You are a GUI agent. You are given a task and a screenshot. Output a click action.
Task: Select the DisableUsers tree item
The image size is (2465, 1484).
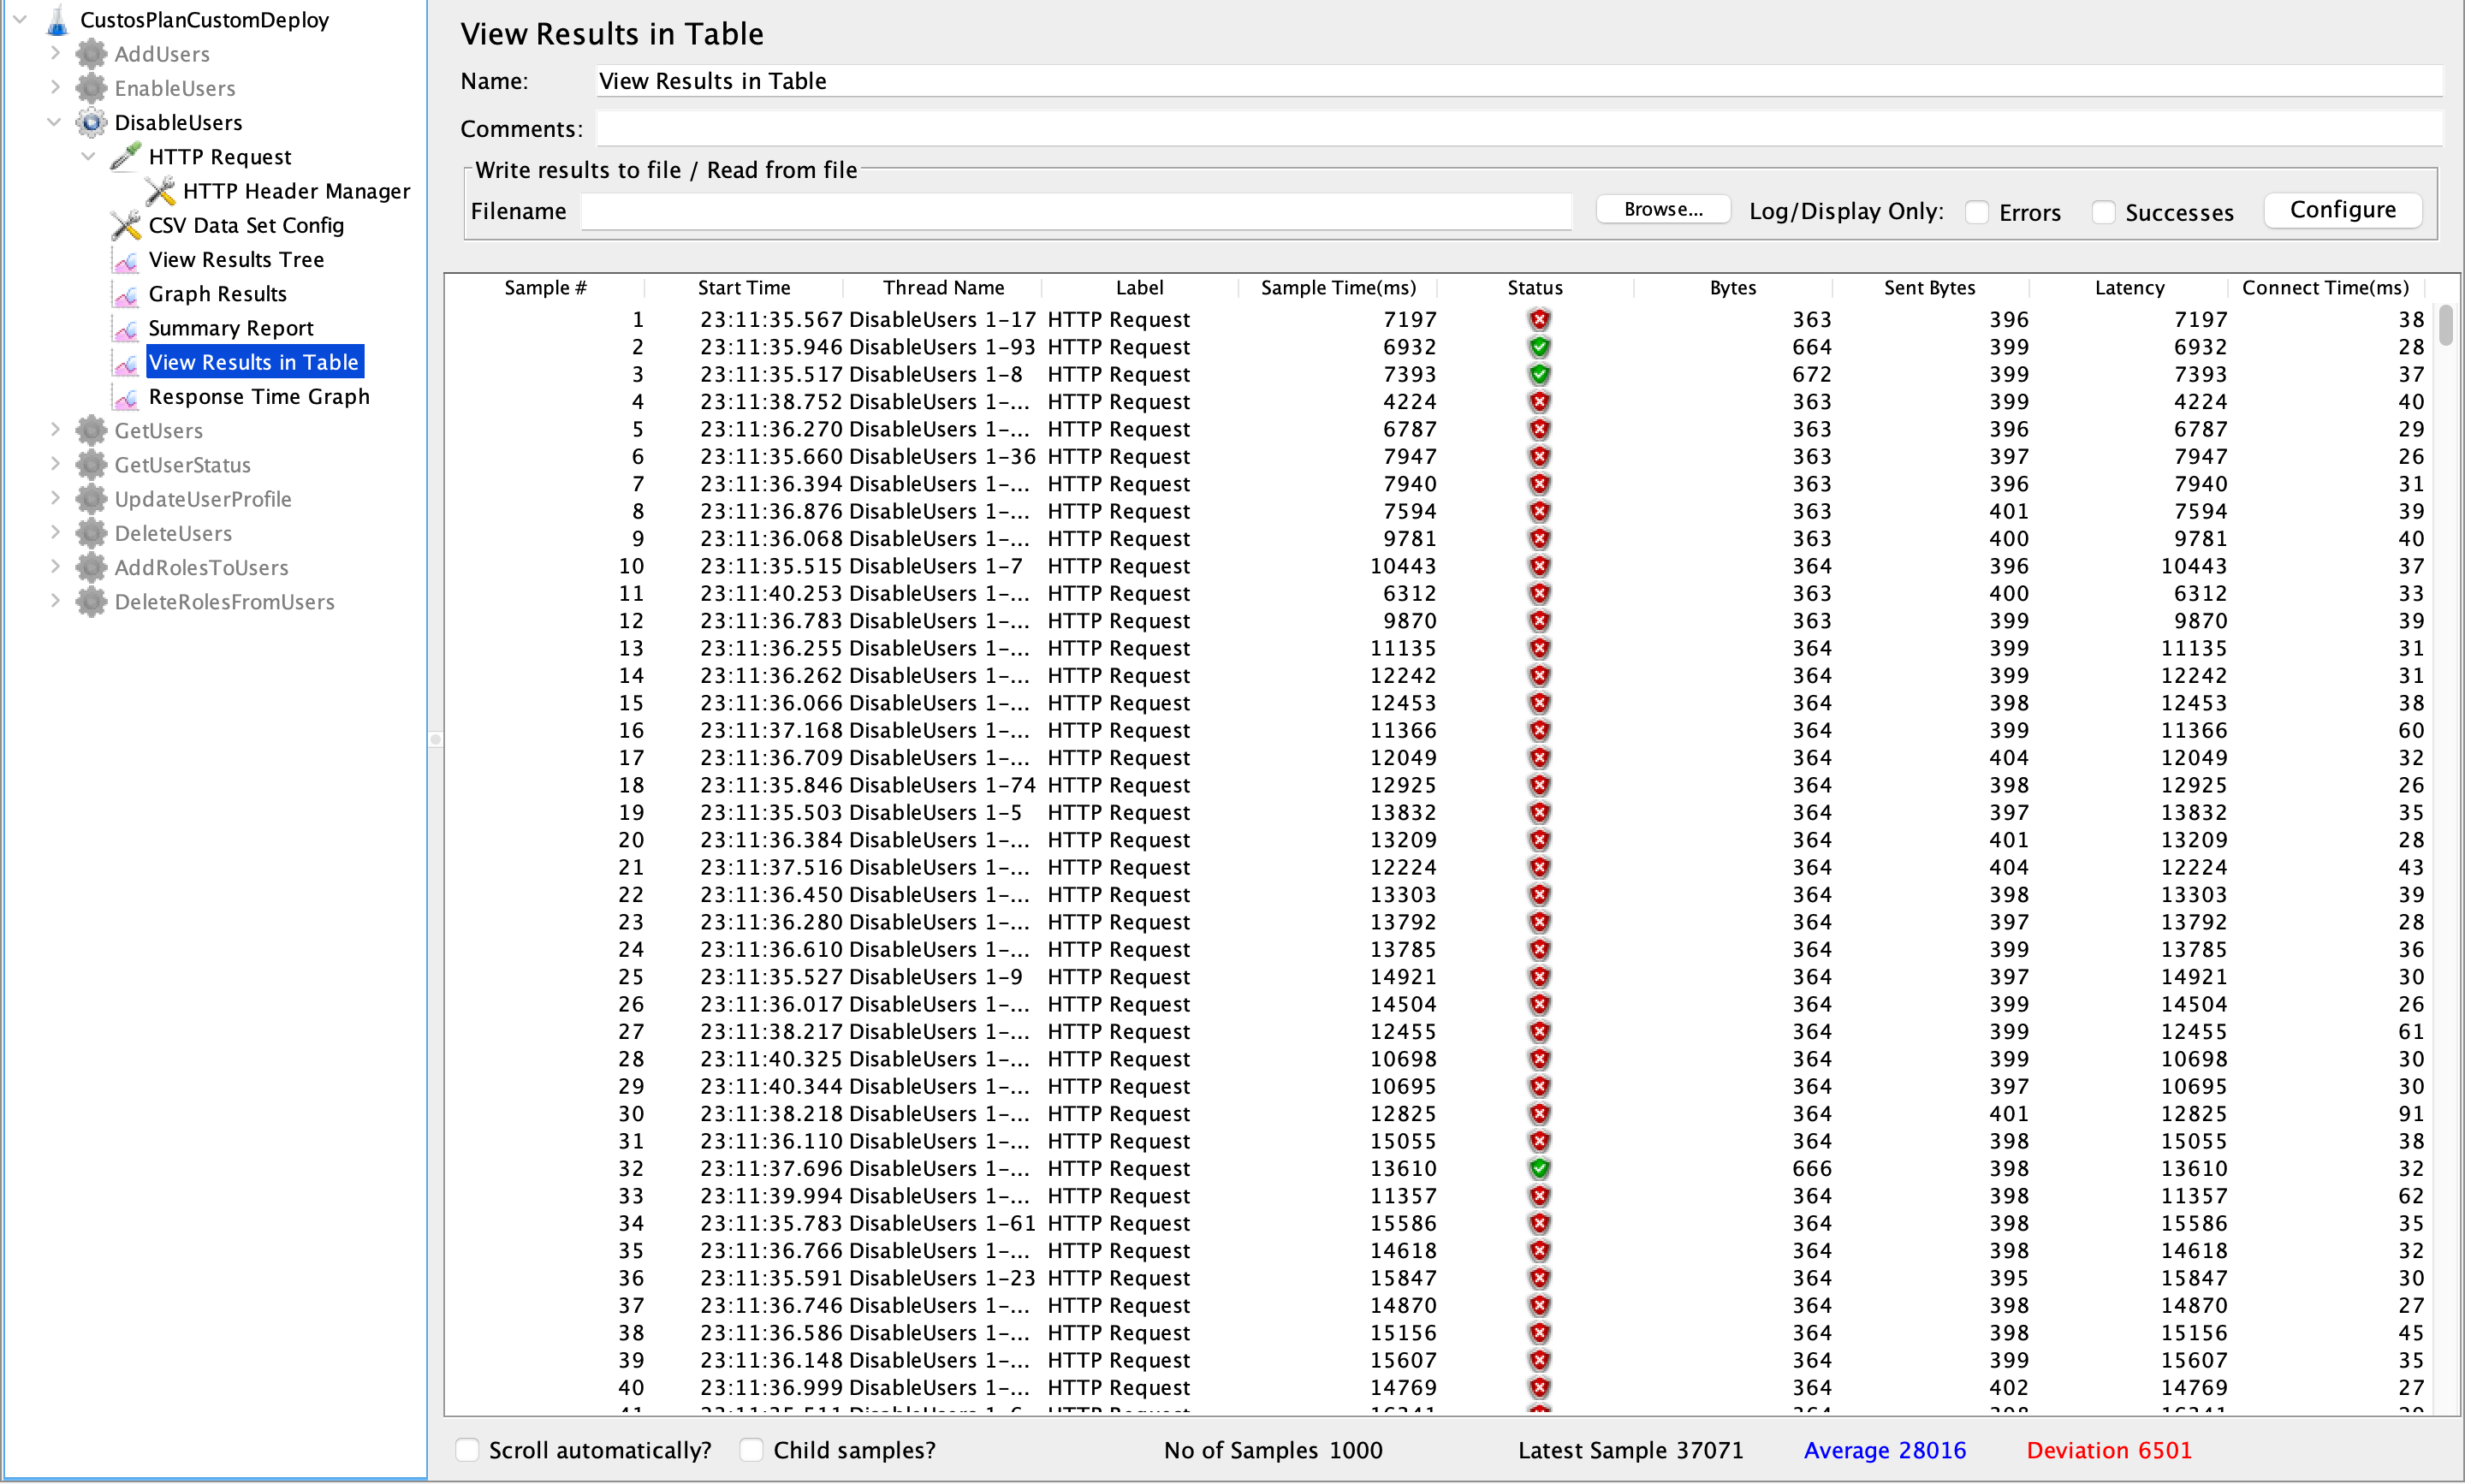175,122
